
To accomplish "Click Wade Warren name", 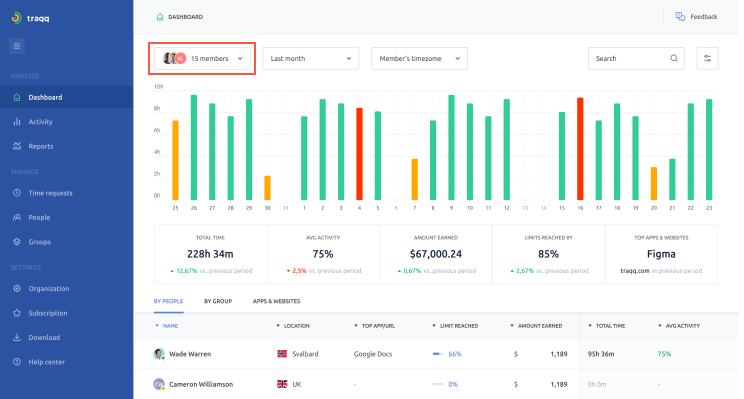I will 190,354.
